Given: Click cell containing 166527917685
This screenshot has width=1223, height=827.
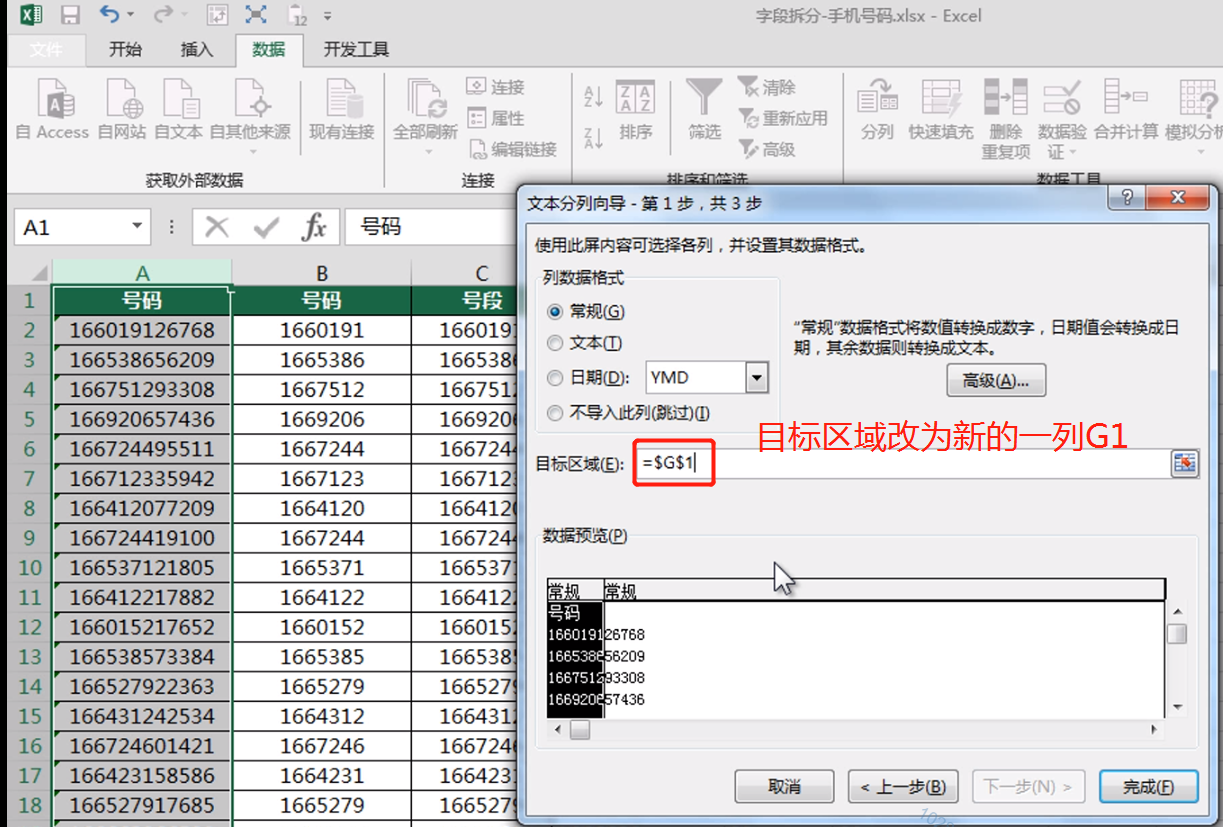Looking at the screenshot, I should tap(142, 805).
